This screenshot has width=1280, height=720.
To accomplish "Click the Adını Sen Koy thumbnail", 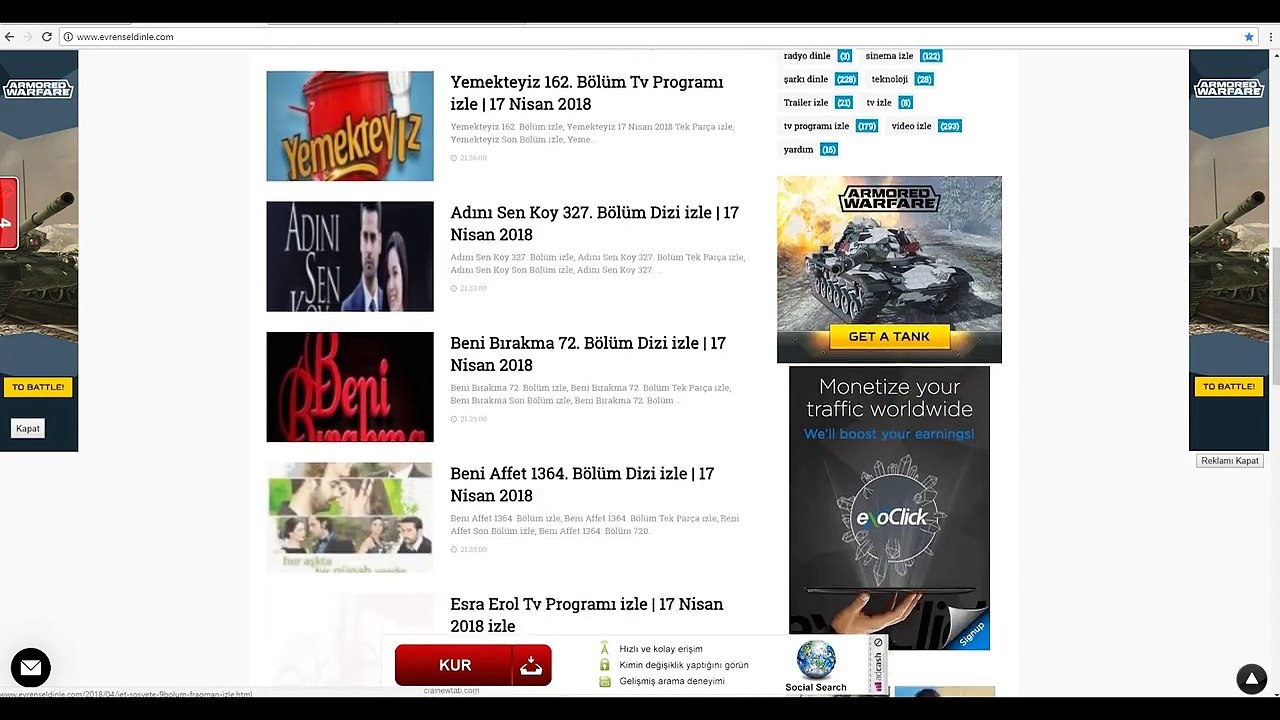I will coord(350,256).
